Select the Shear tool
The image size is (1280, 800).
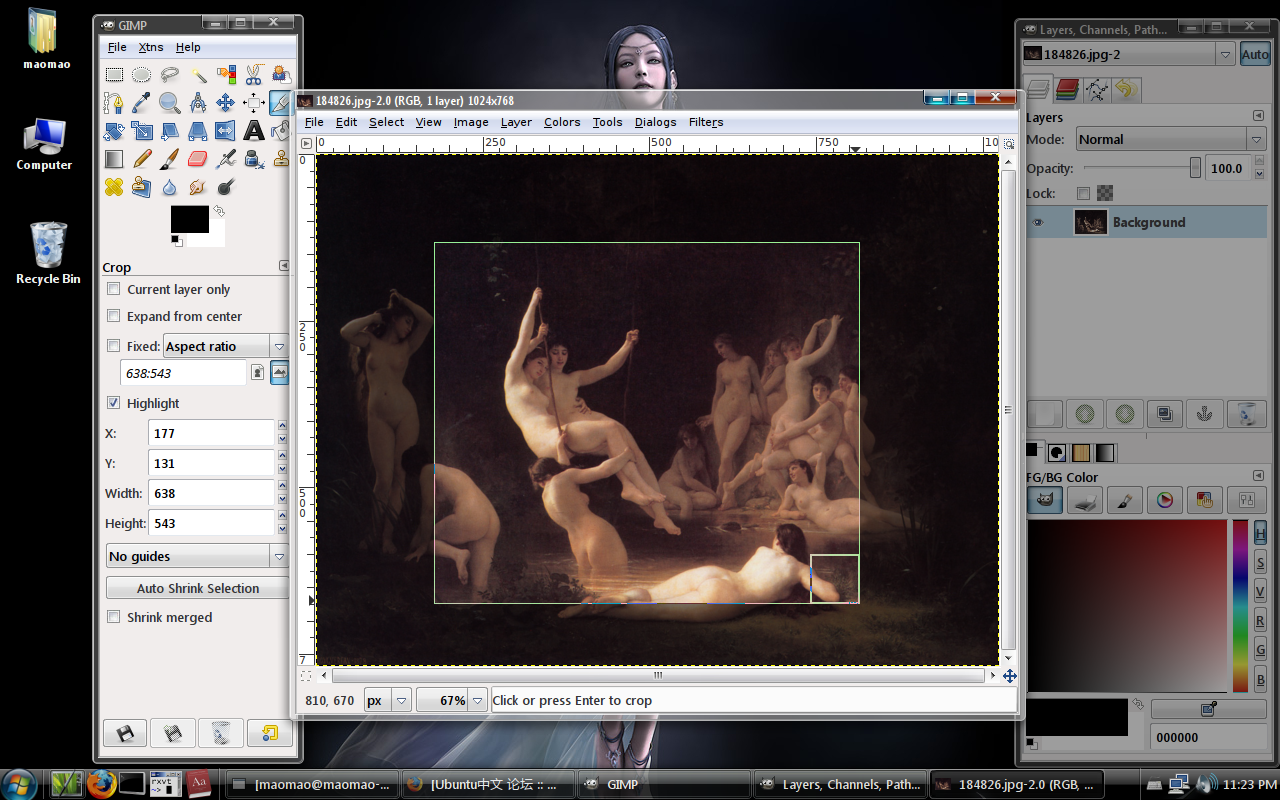click(x=170, y=131)
